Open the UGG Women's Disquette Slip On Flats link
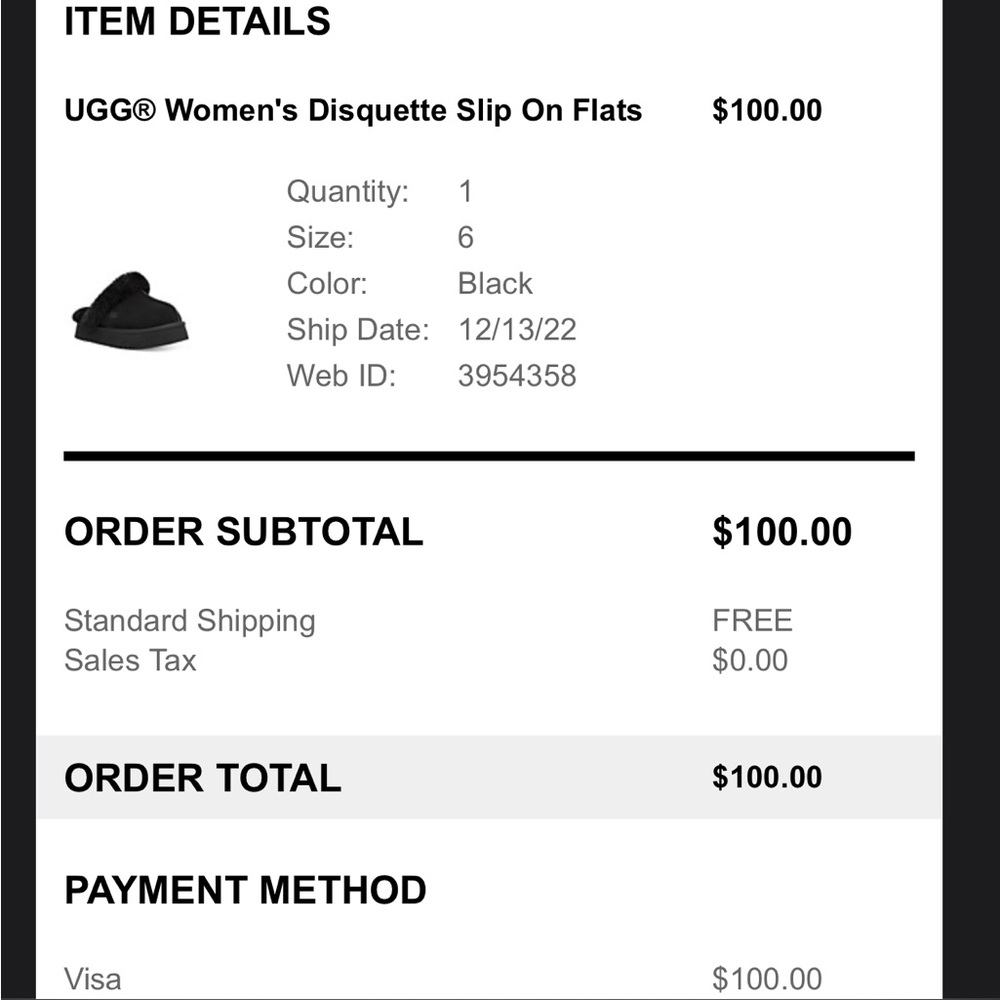 tap(353, 110)
